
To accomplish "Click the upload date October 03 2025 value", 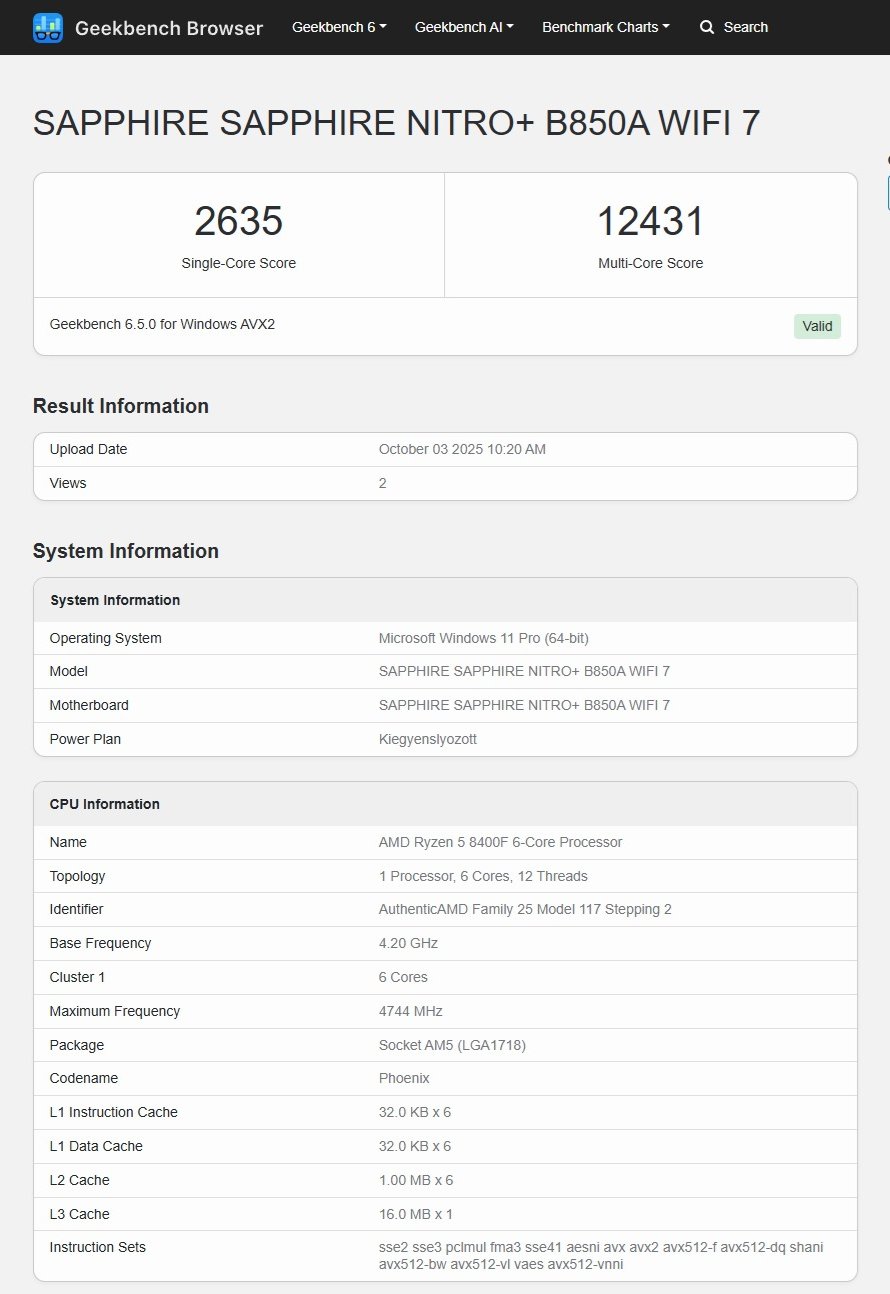I will tap(462, 449).
